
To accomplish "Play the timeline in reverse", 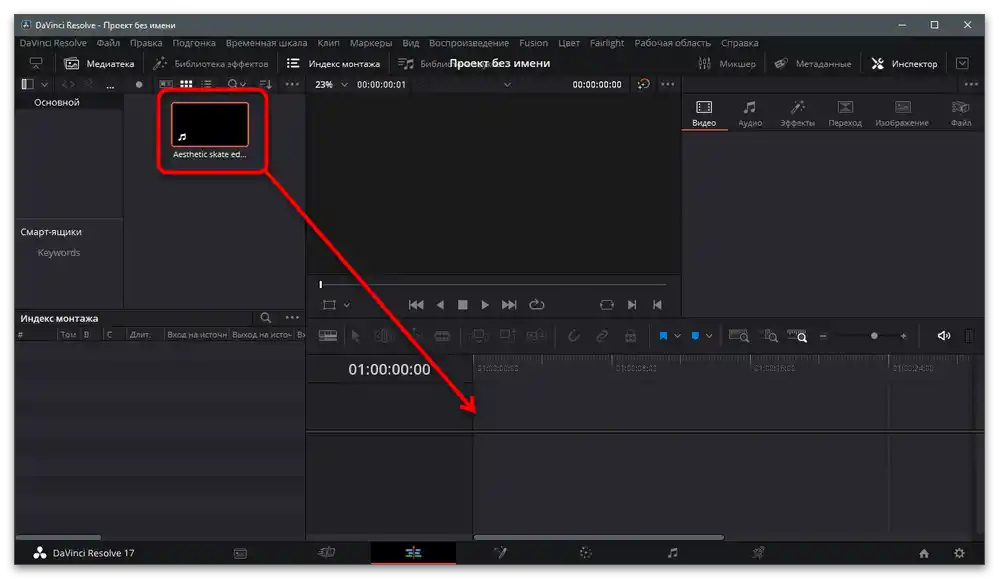I will 440,305.
